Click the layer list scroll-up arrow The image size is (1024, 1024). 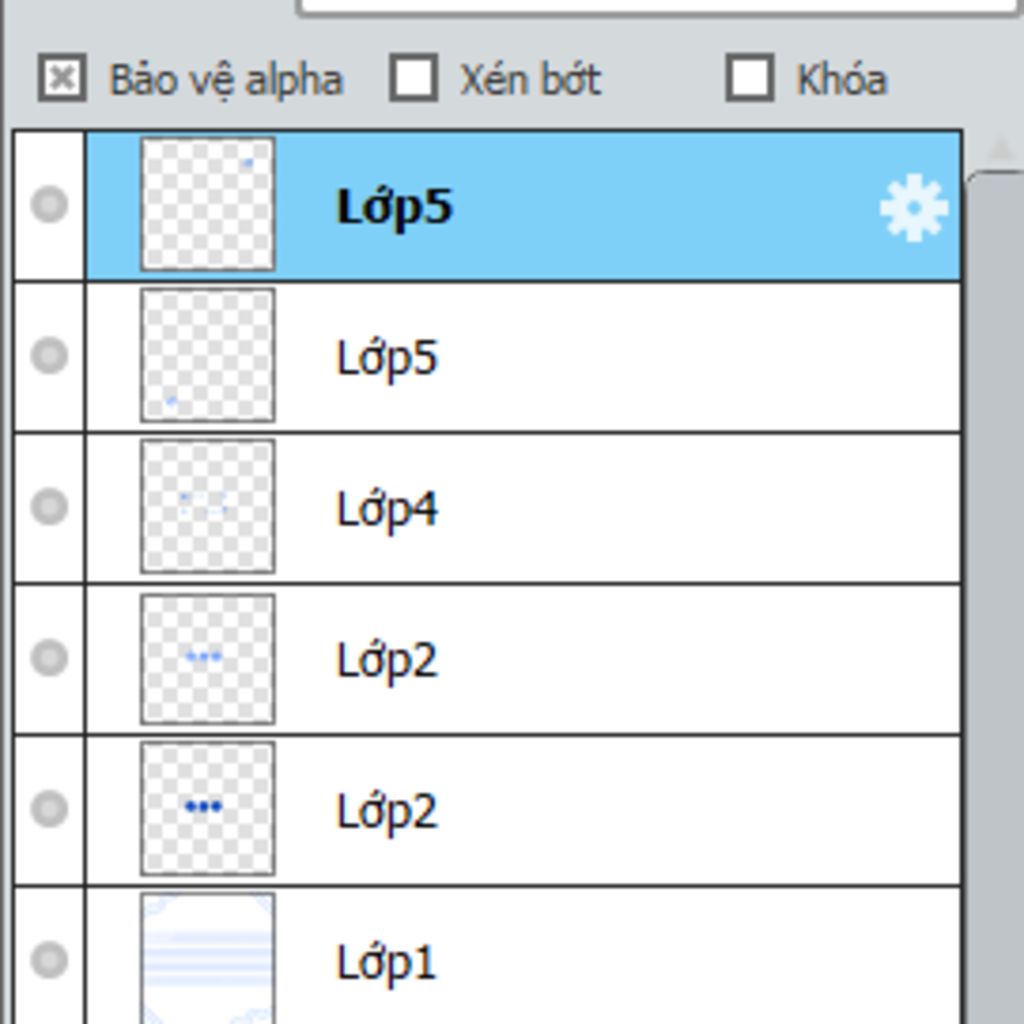(1000, 150)
